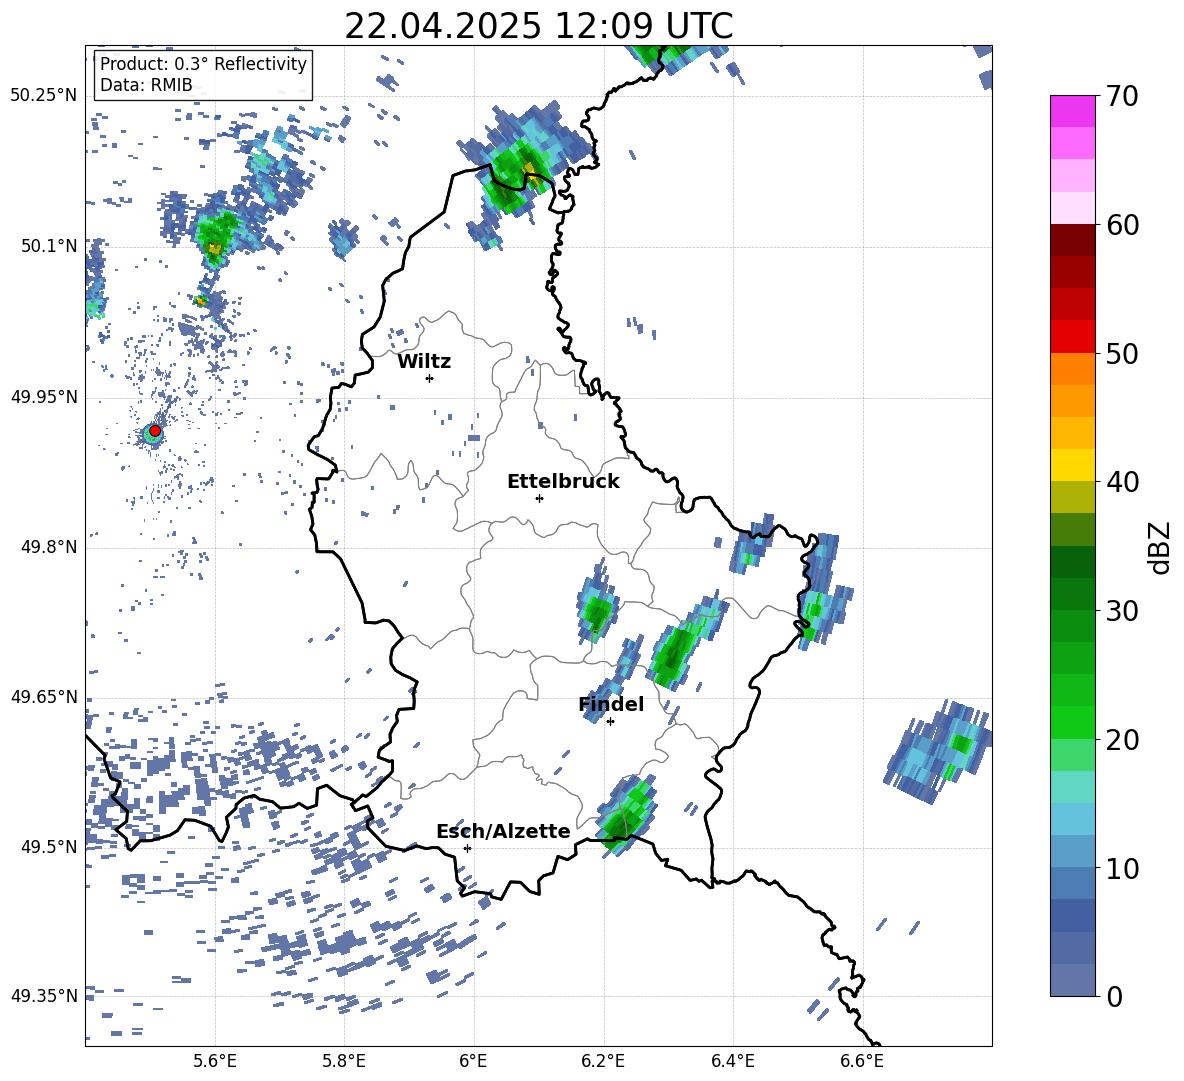Click the Esch/Alzette city label
Image resolution: width=1184 pixels, height=1081 pixels.
tap(503, 831)
